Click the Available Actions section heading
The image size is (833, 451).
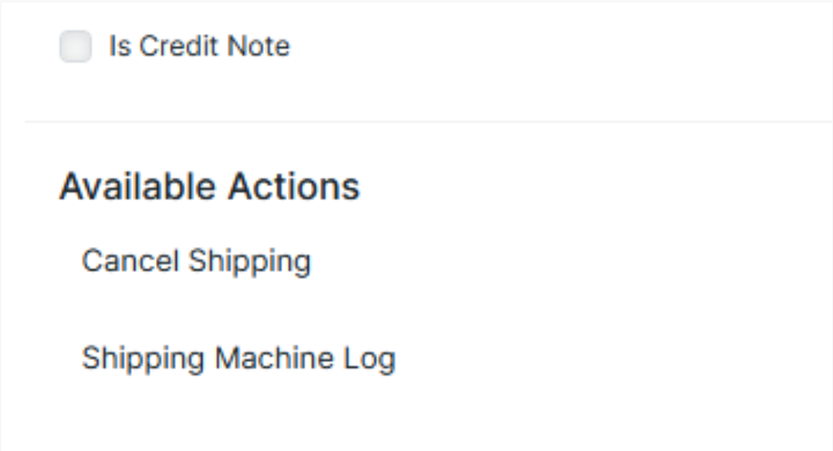(x=209, y=187)
